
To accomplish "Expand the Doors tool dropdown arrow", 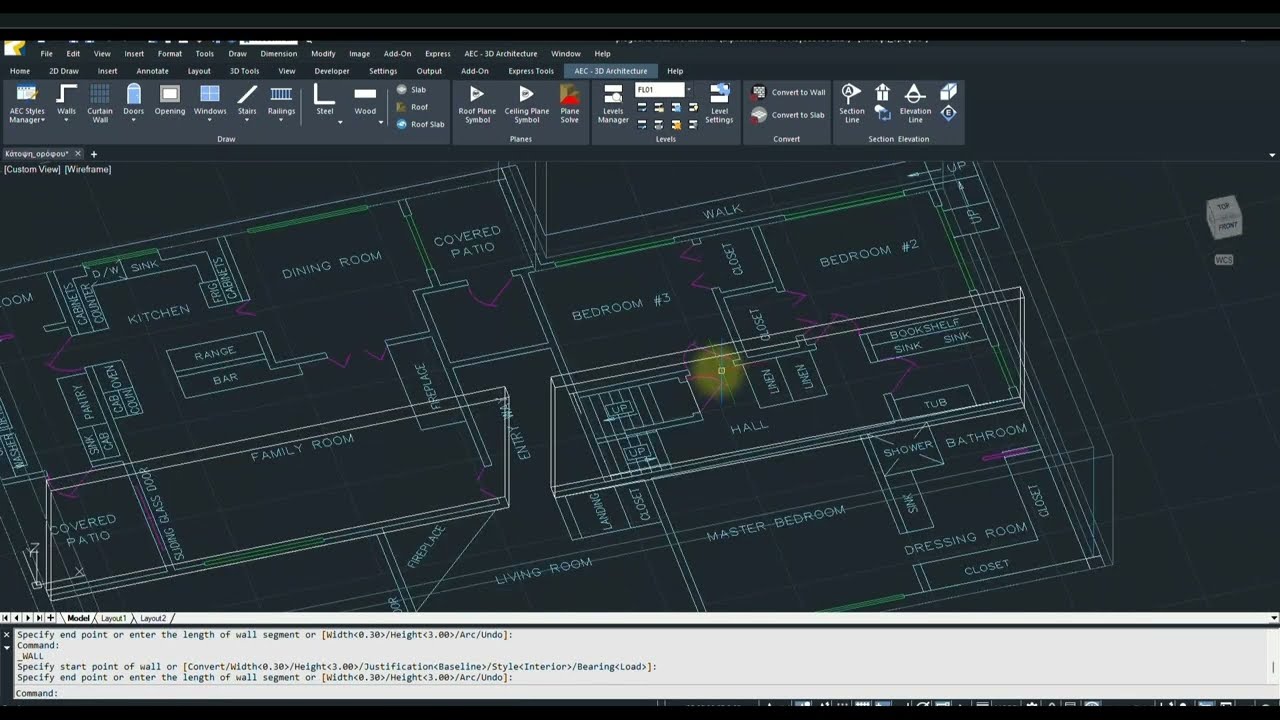I will point(134,120).
